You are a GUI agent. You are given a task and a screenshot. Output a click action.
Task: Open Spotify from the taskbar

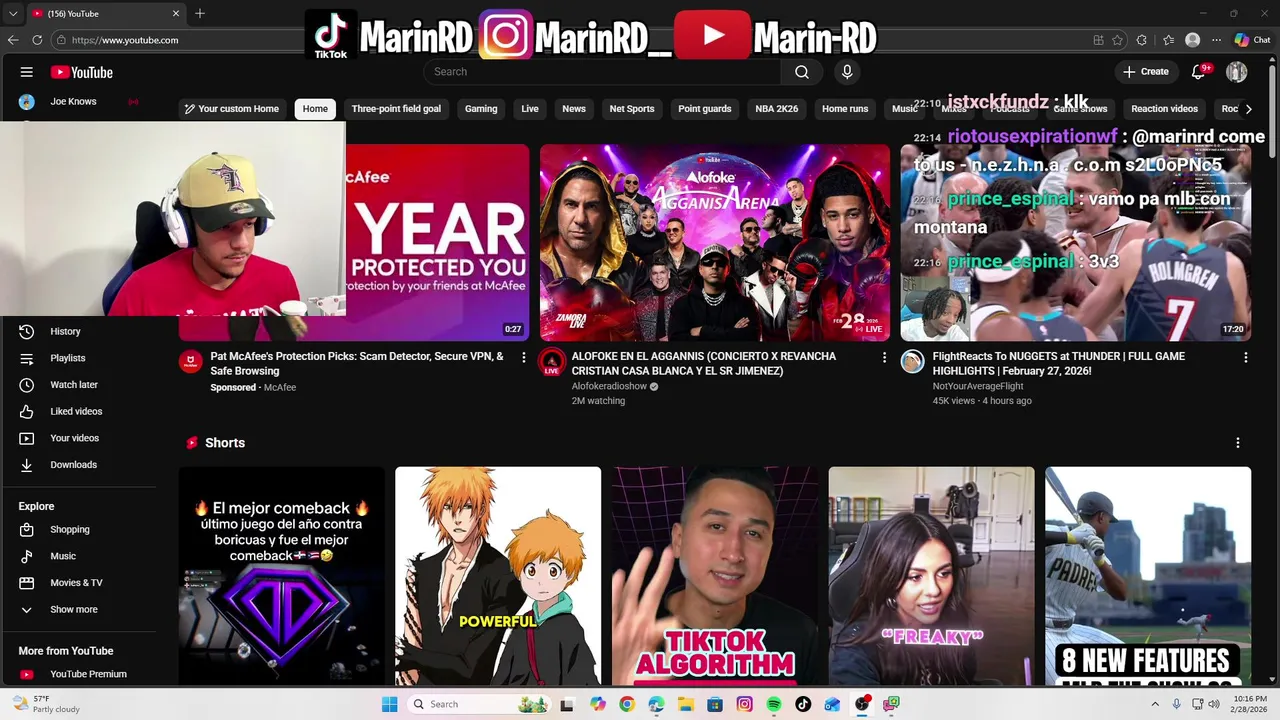point(774,704)
